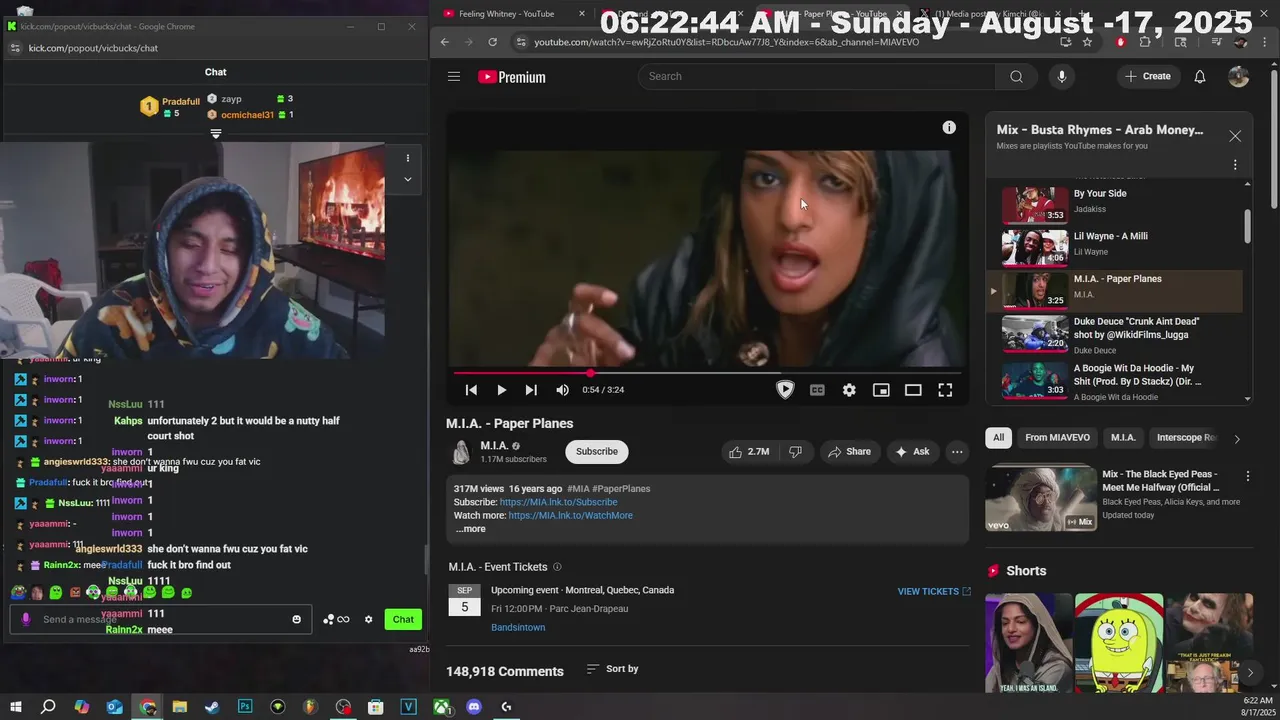The width and height of the screenshot is (1280, 720).
Task: Click the YouTube search magnifier button
Action: (x=1016, y=77)
